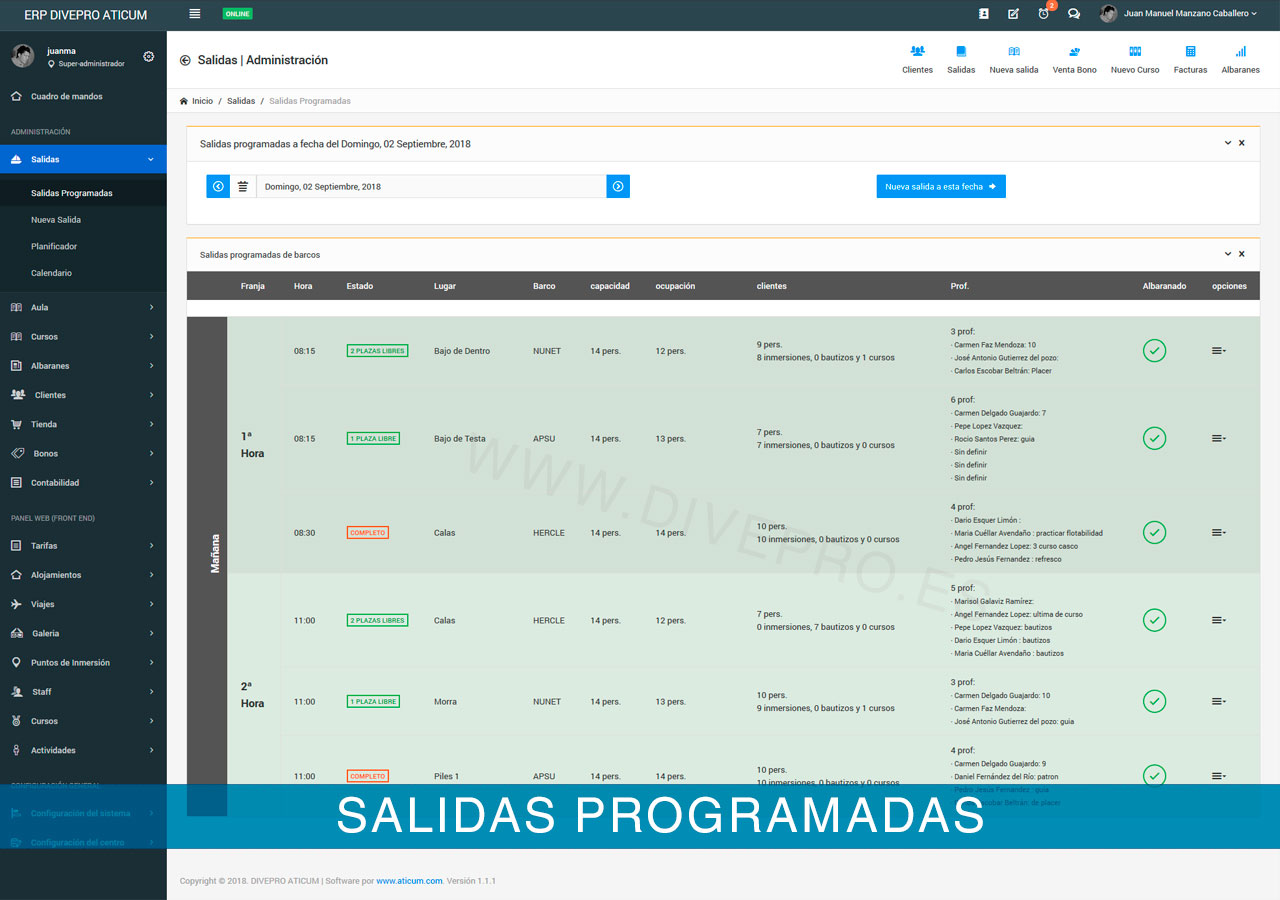
Task: Expand Contabilidad sidebar menu
Action: (83, 482)
